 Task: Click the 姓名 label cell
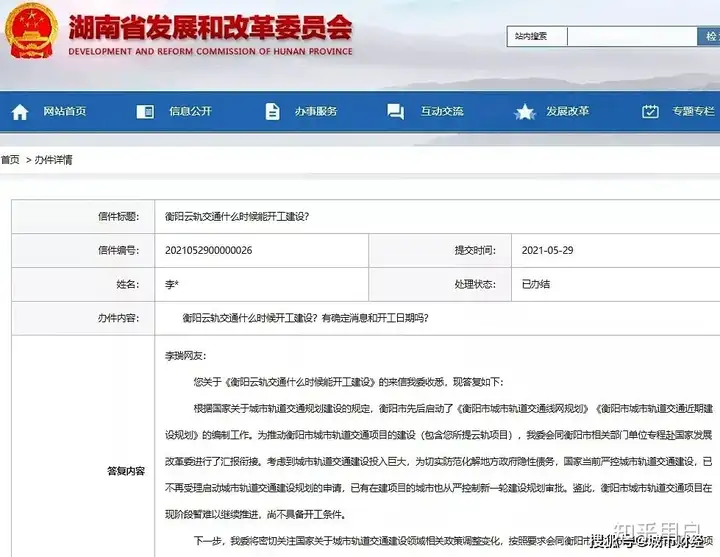[x=83, y=284]
